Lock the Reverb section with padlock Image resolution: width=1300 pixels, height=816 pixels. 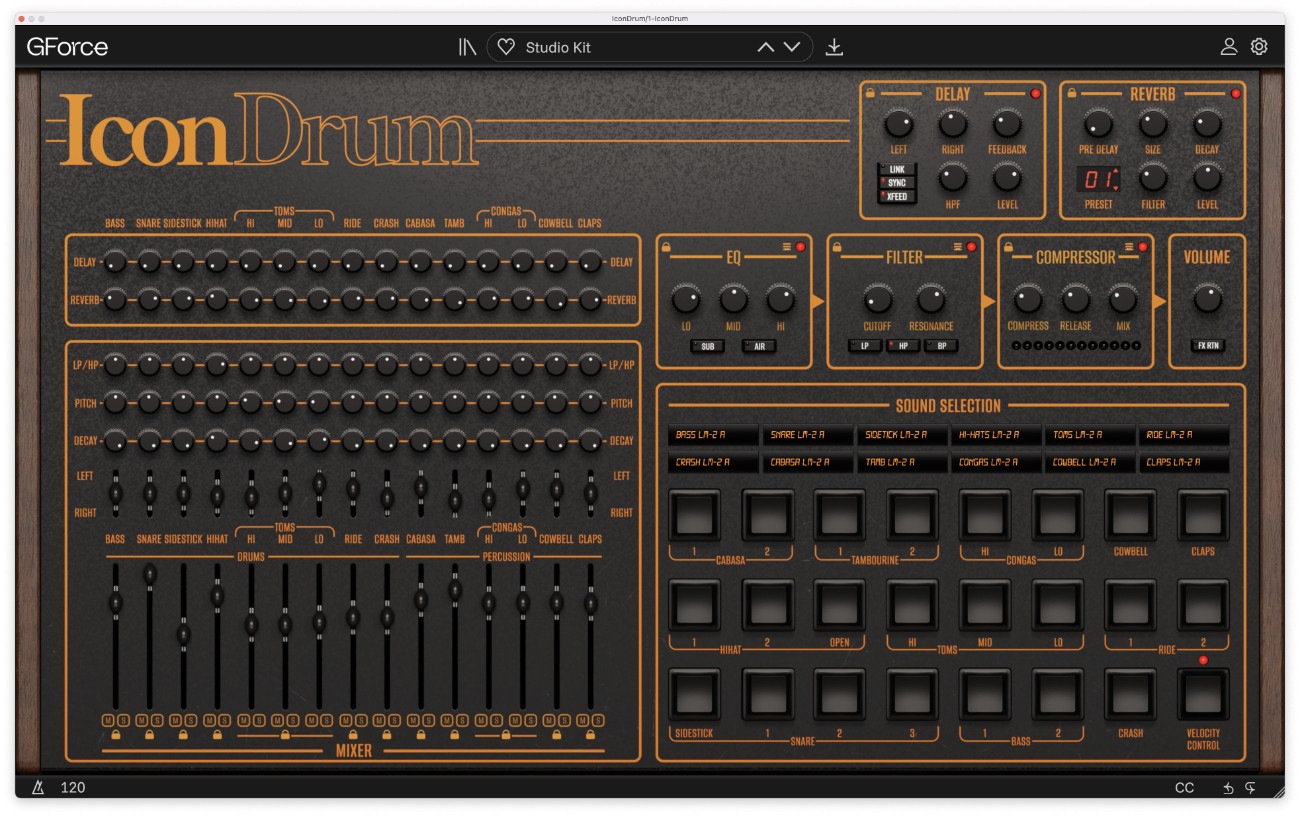1072,93
